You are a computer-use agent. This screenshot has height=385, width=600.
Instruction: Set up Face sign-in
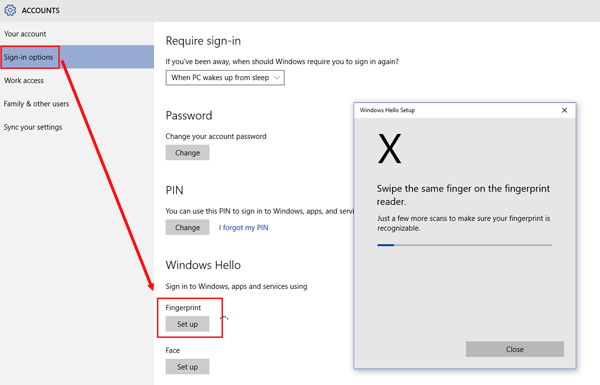(x=188, y=367)
